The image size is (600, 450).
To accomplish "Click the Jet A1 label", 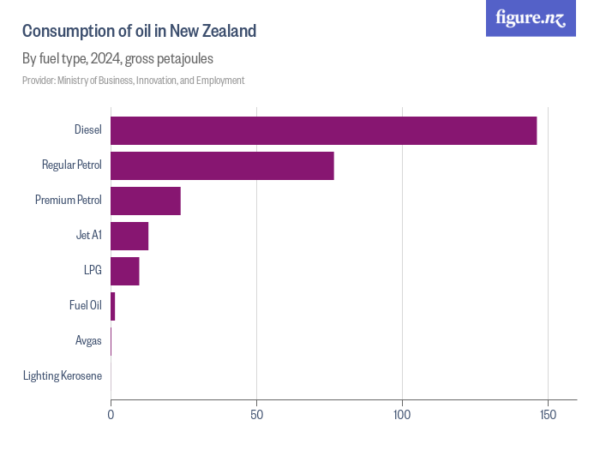I will (89, 235).
